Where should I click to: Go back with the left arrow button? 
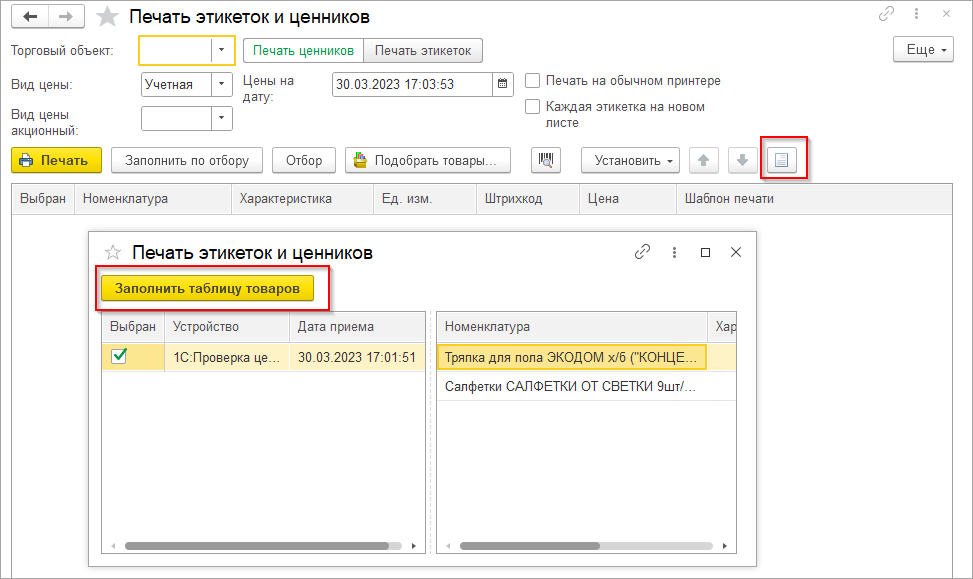tap(30, 17)
